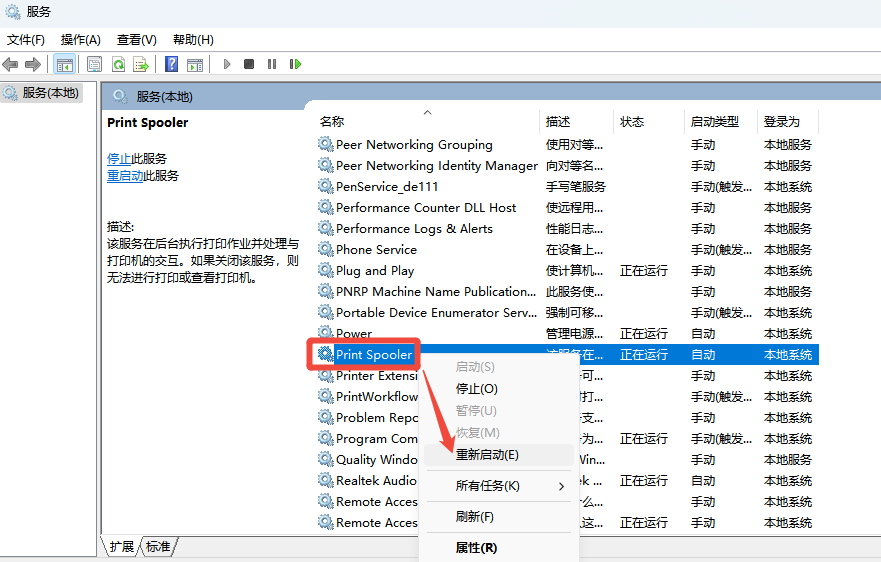The height and width of the screenshot is (562, 881).
Task: Sort by the 描述 column header
Action: coord(576,121)
